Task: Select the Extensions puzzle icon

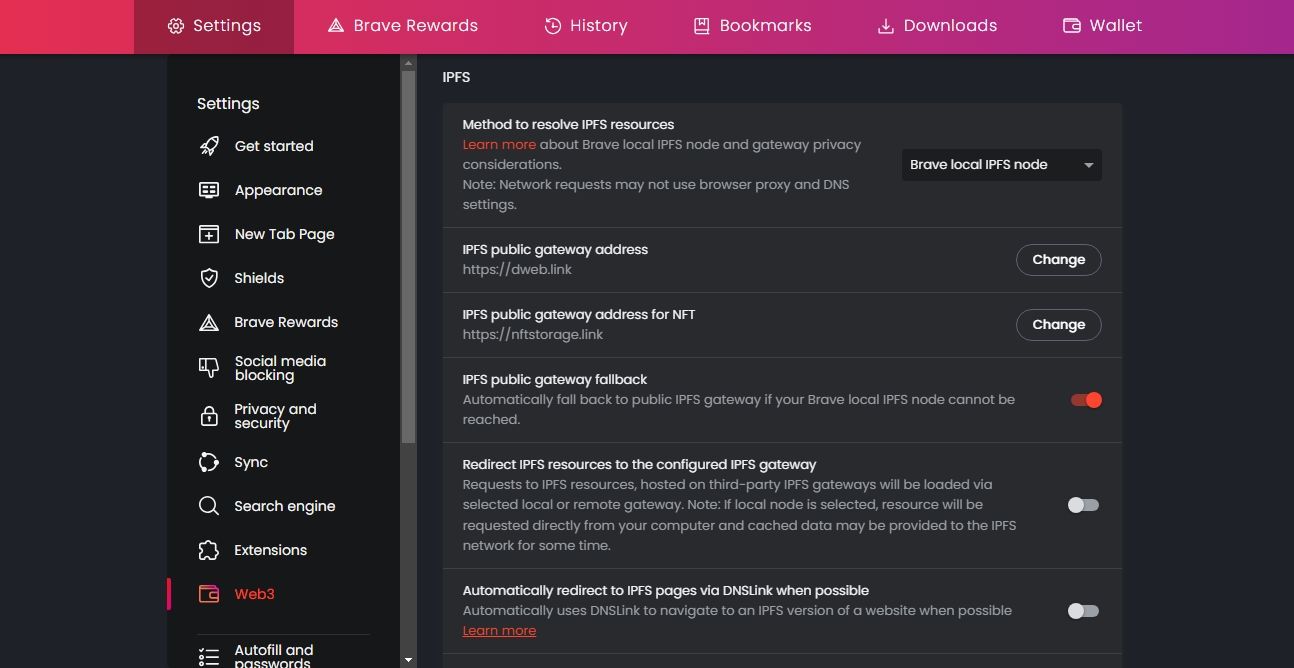Action: point(208,550)
